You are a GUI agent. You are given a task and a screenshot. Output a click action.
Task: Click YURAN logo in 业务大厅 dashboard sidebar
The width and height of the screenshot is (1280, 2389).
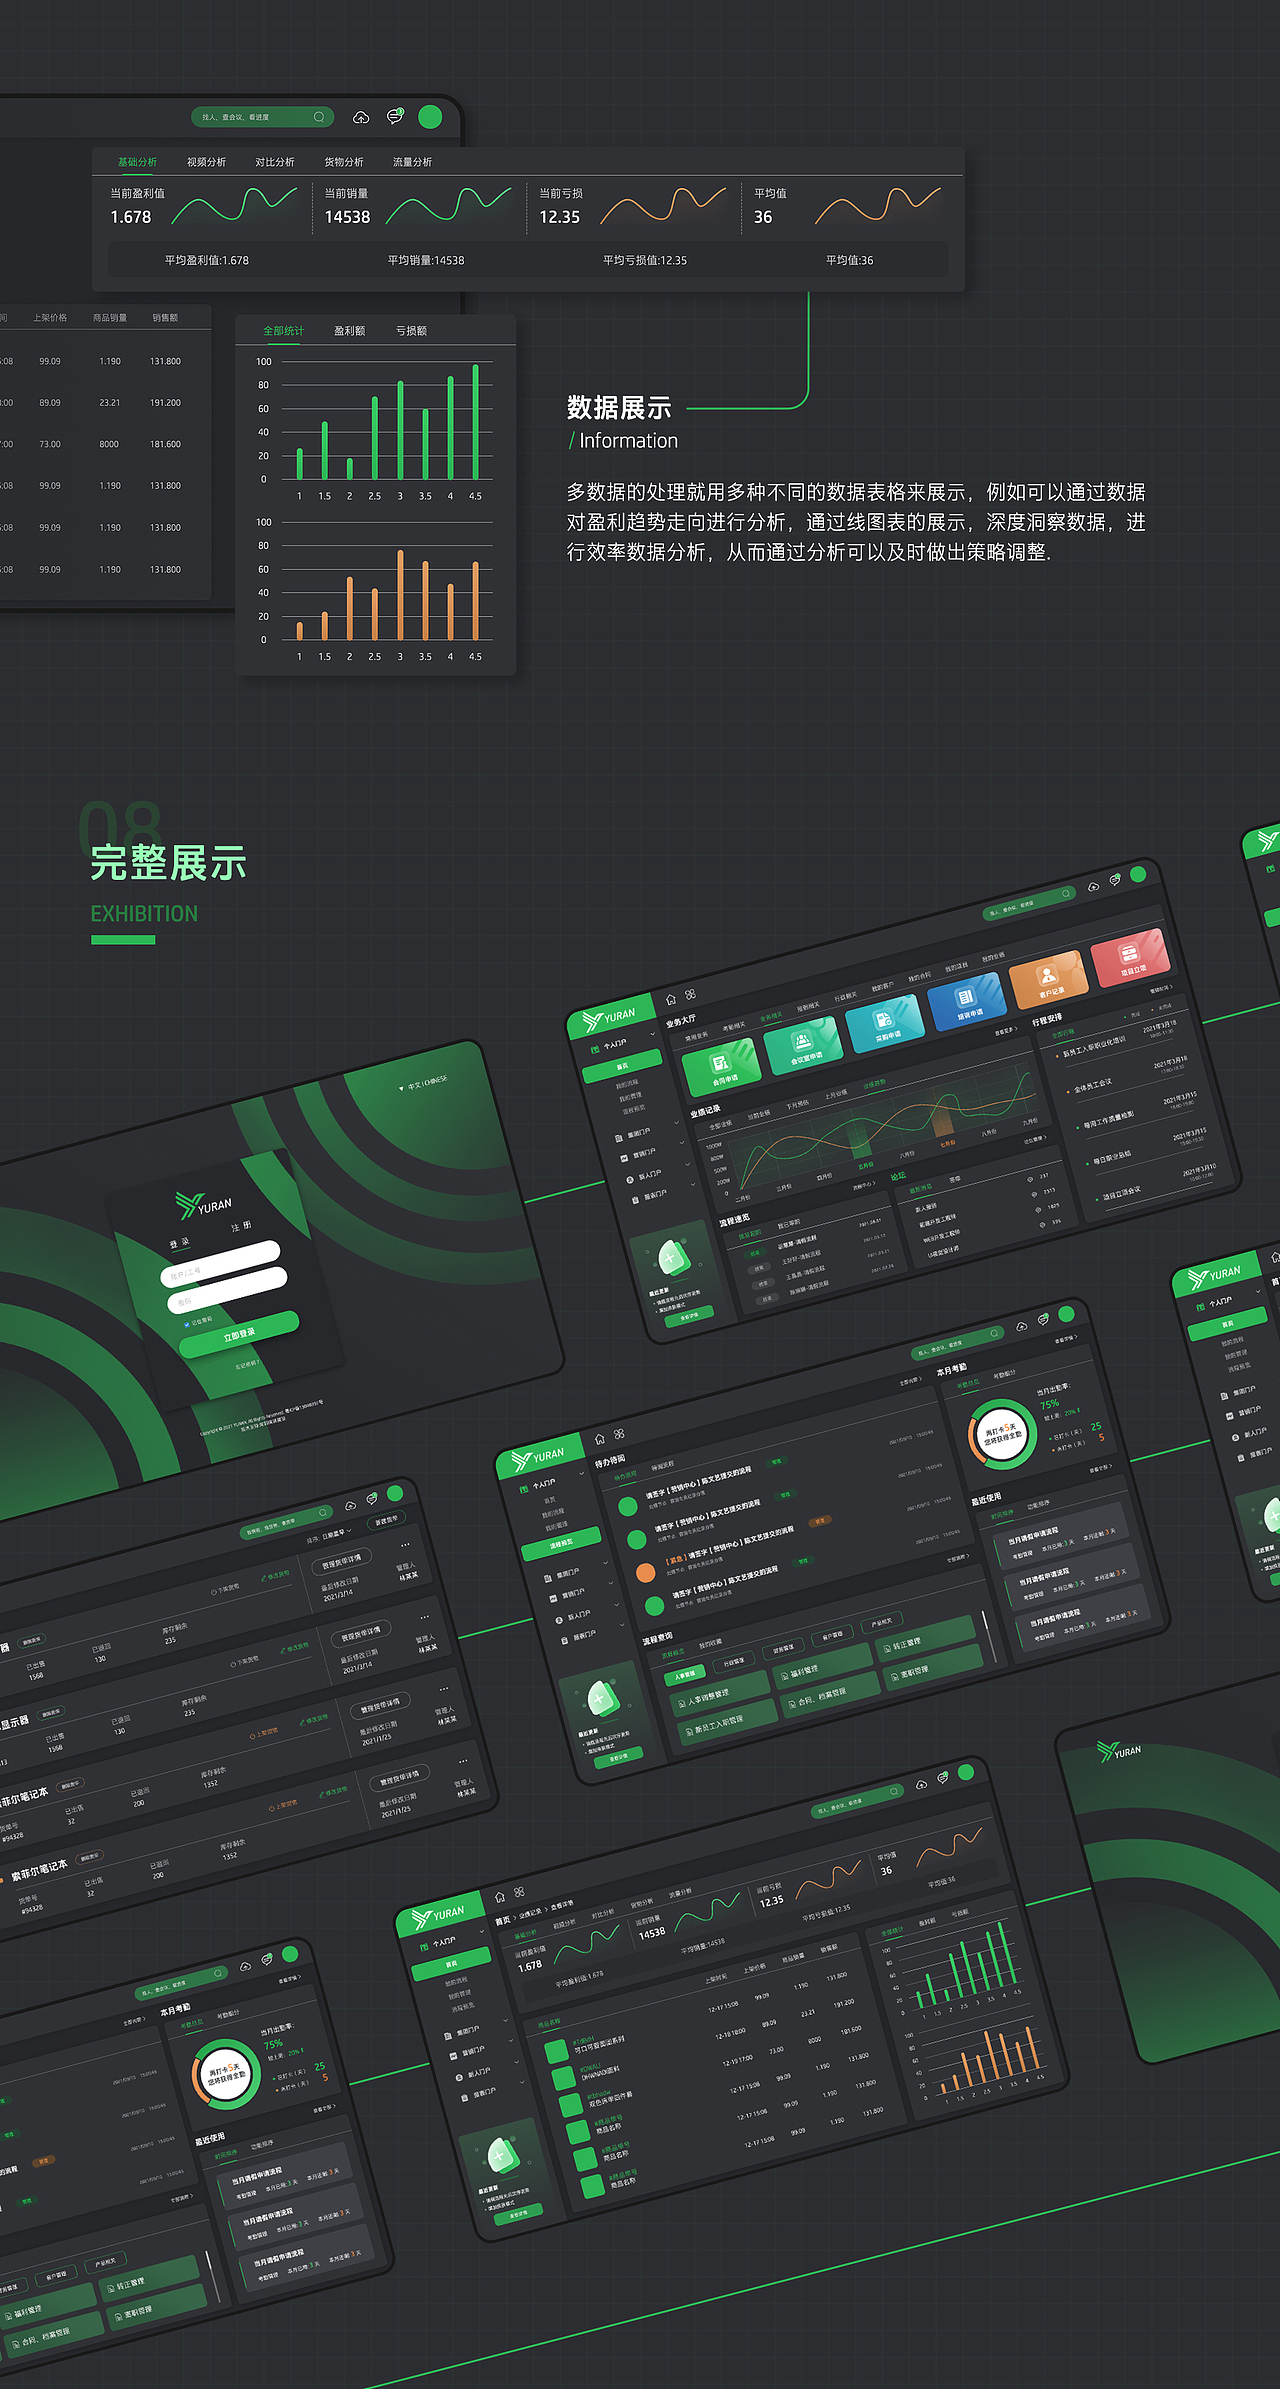[x=610, y=1019]
